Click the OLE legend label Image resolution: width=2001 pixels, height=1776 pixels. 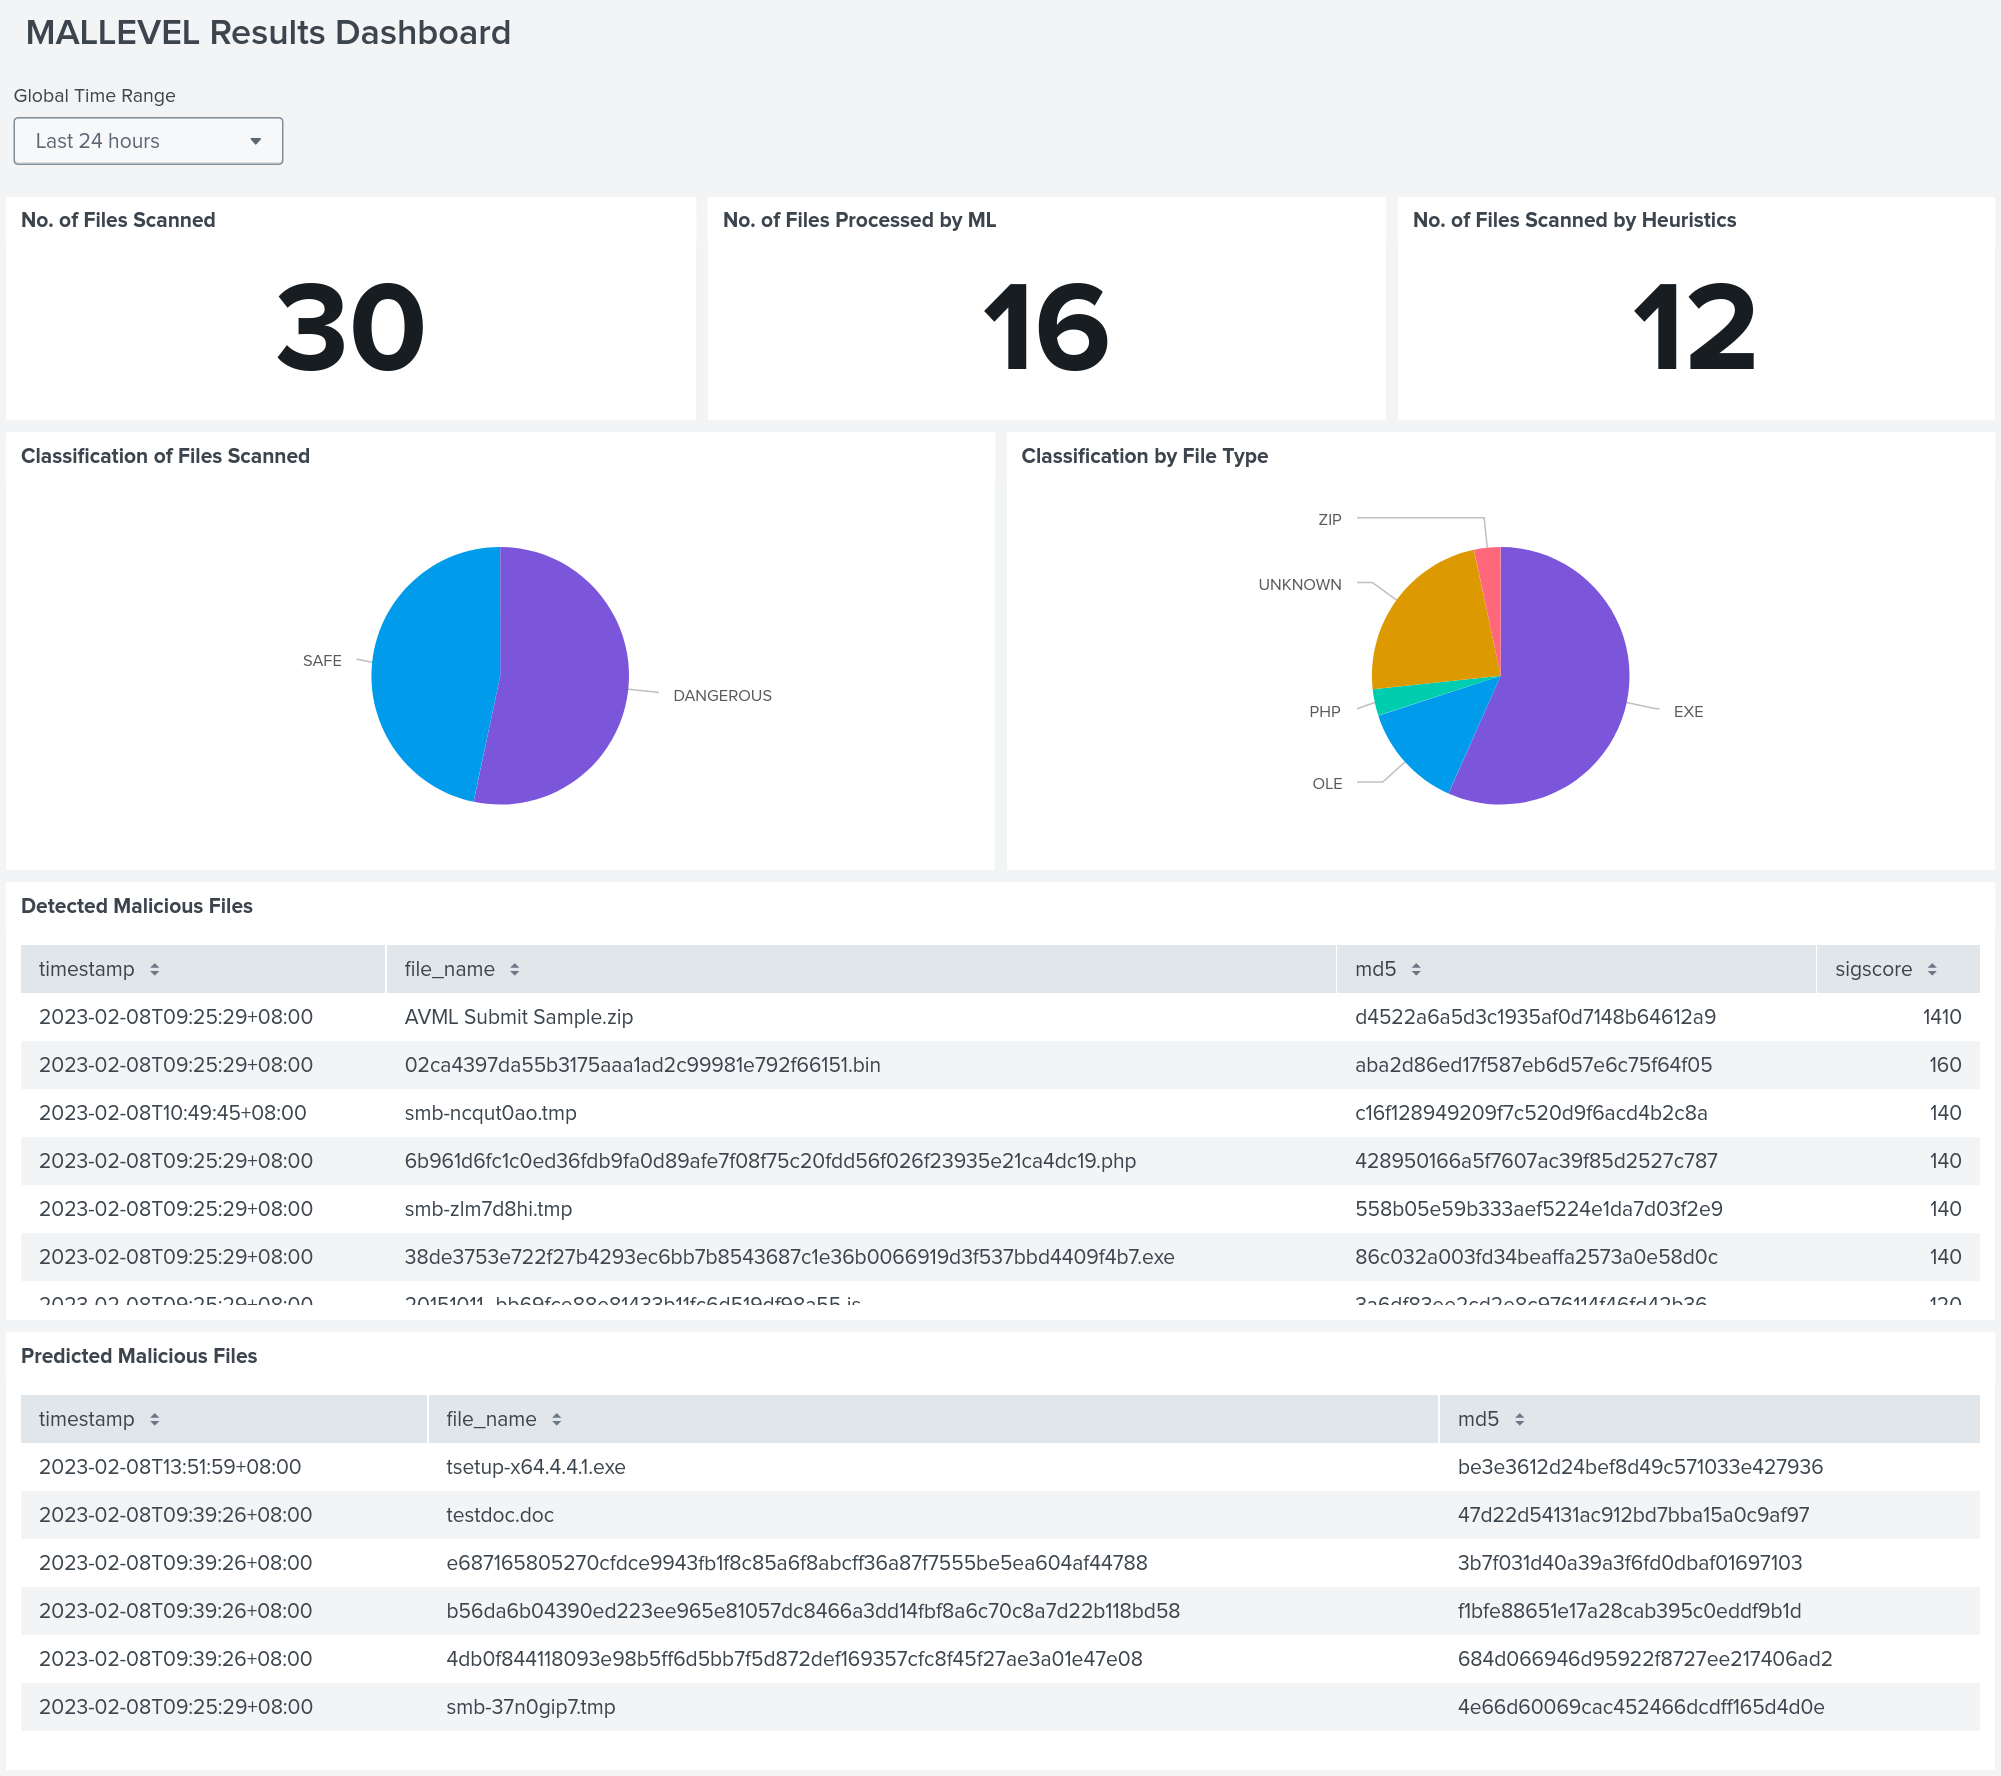pos(1327,784)
